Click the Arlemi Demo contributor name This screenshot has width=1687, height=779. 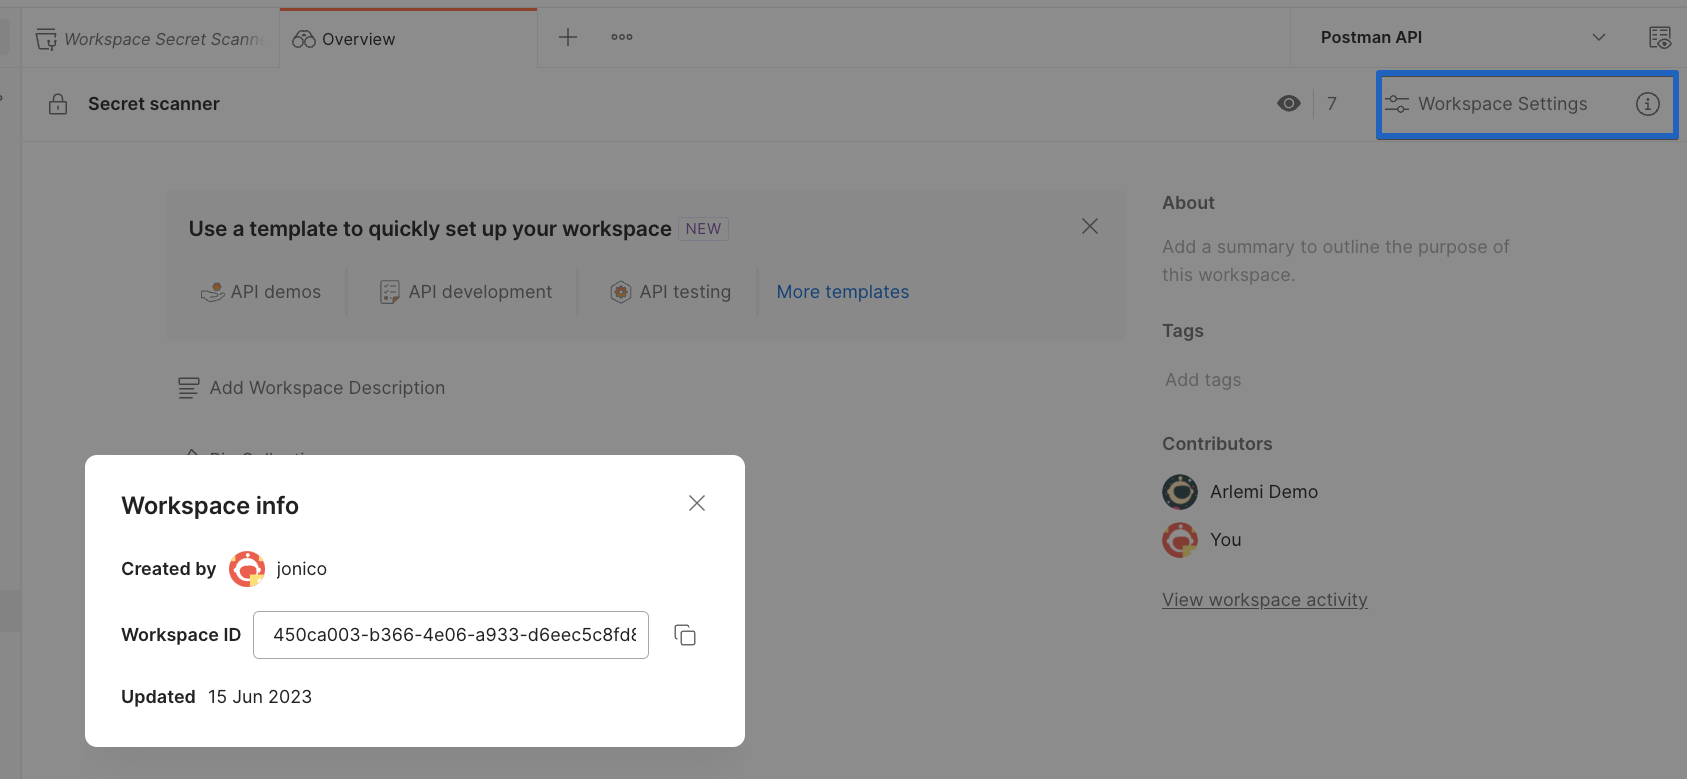point(1264,492)
